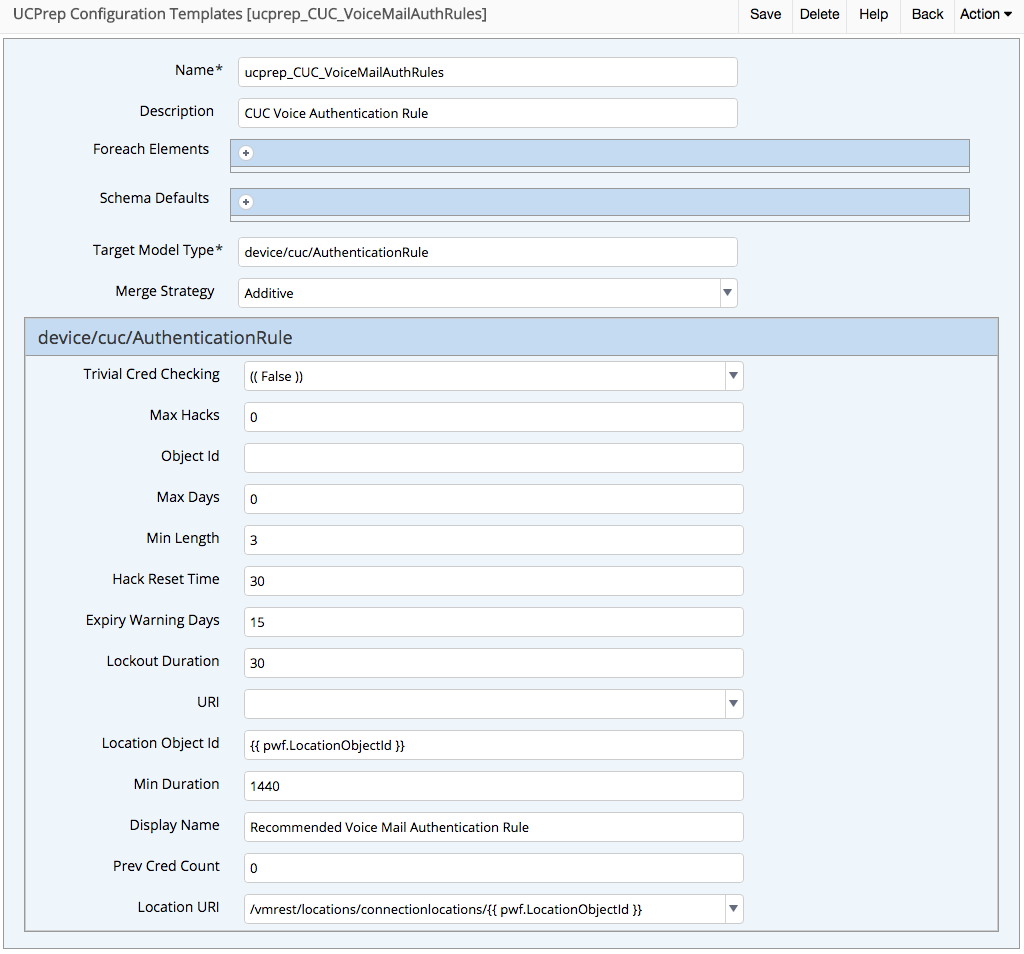The height and width of the screenshot is (954, 1024).
Task: Open the Location URI dropdown
Action: [733, 909]
